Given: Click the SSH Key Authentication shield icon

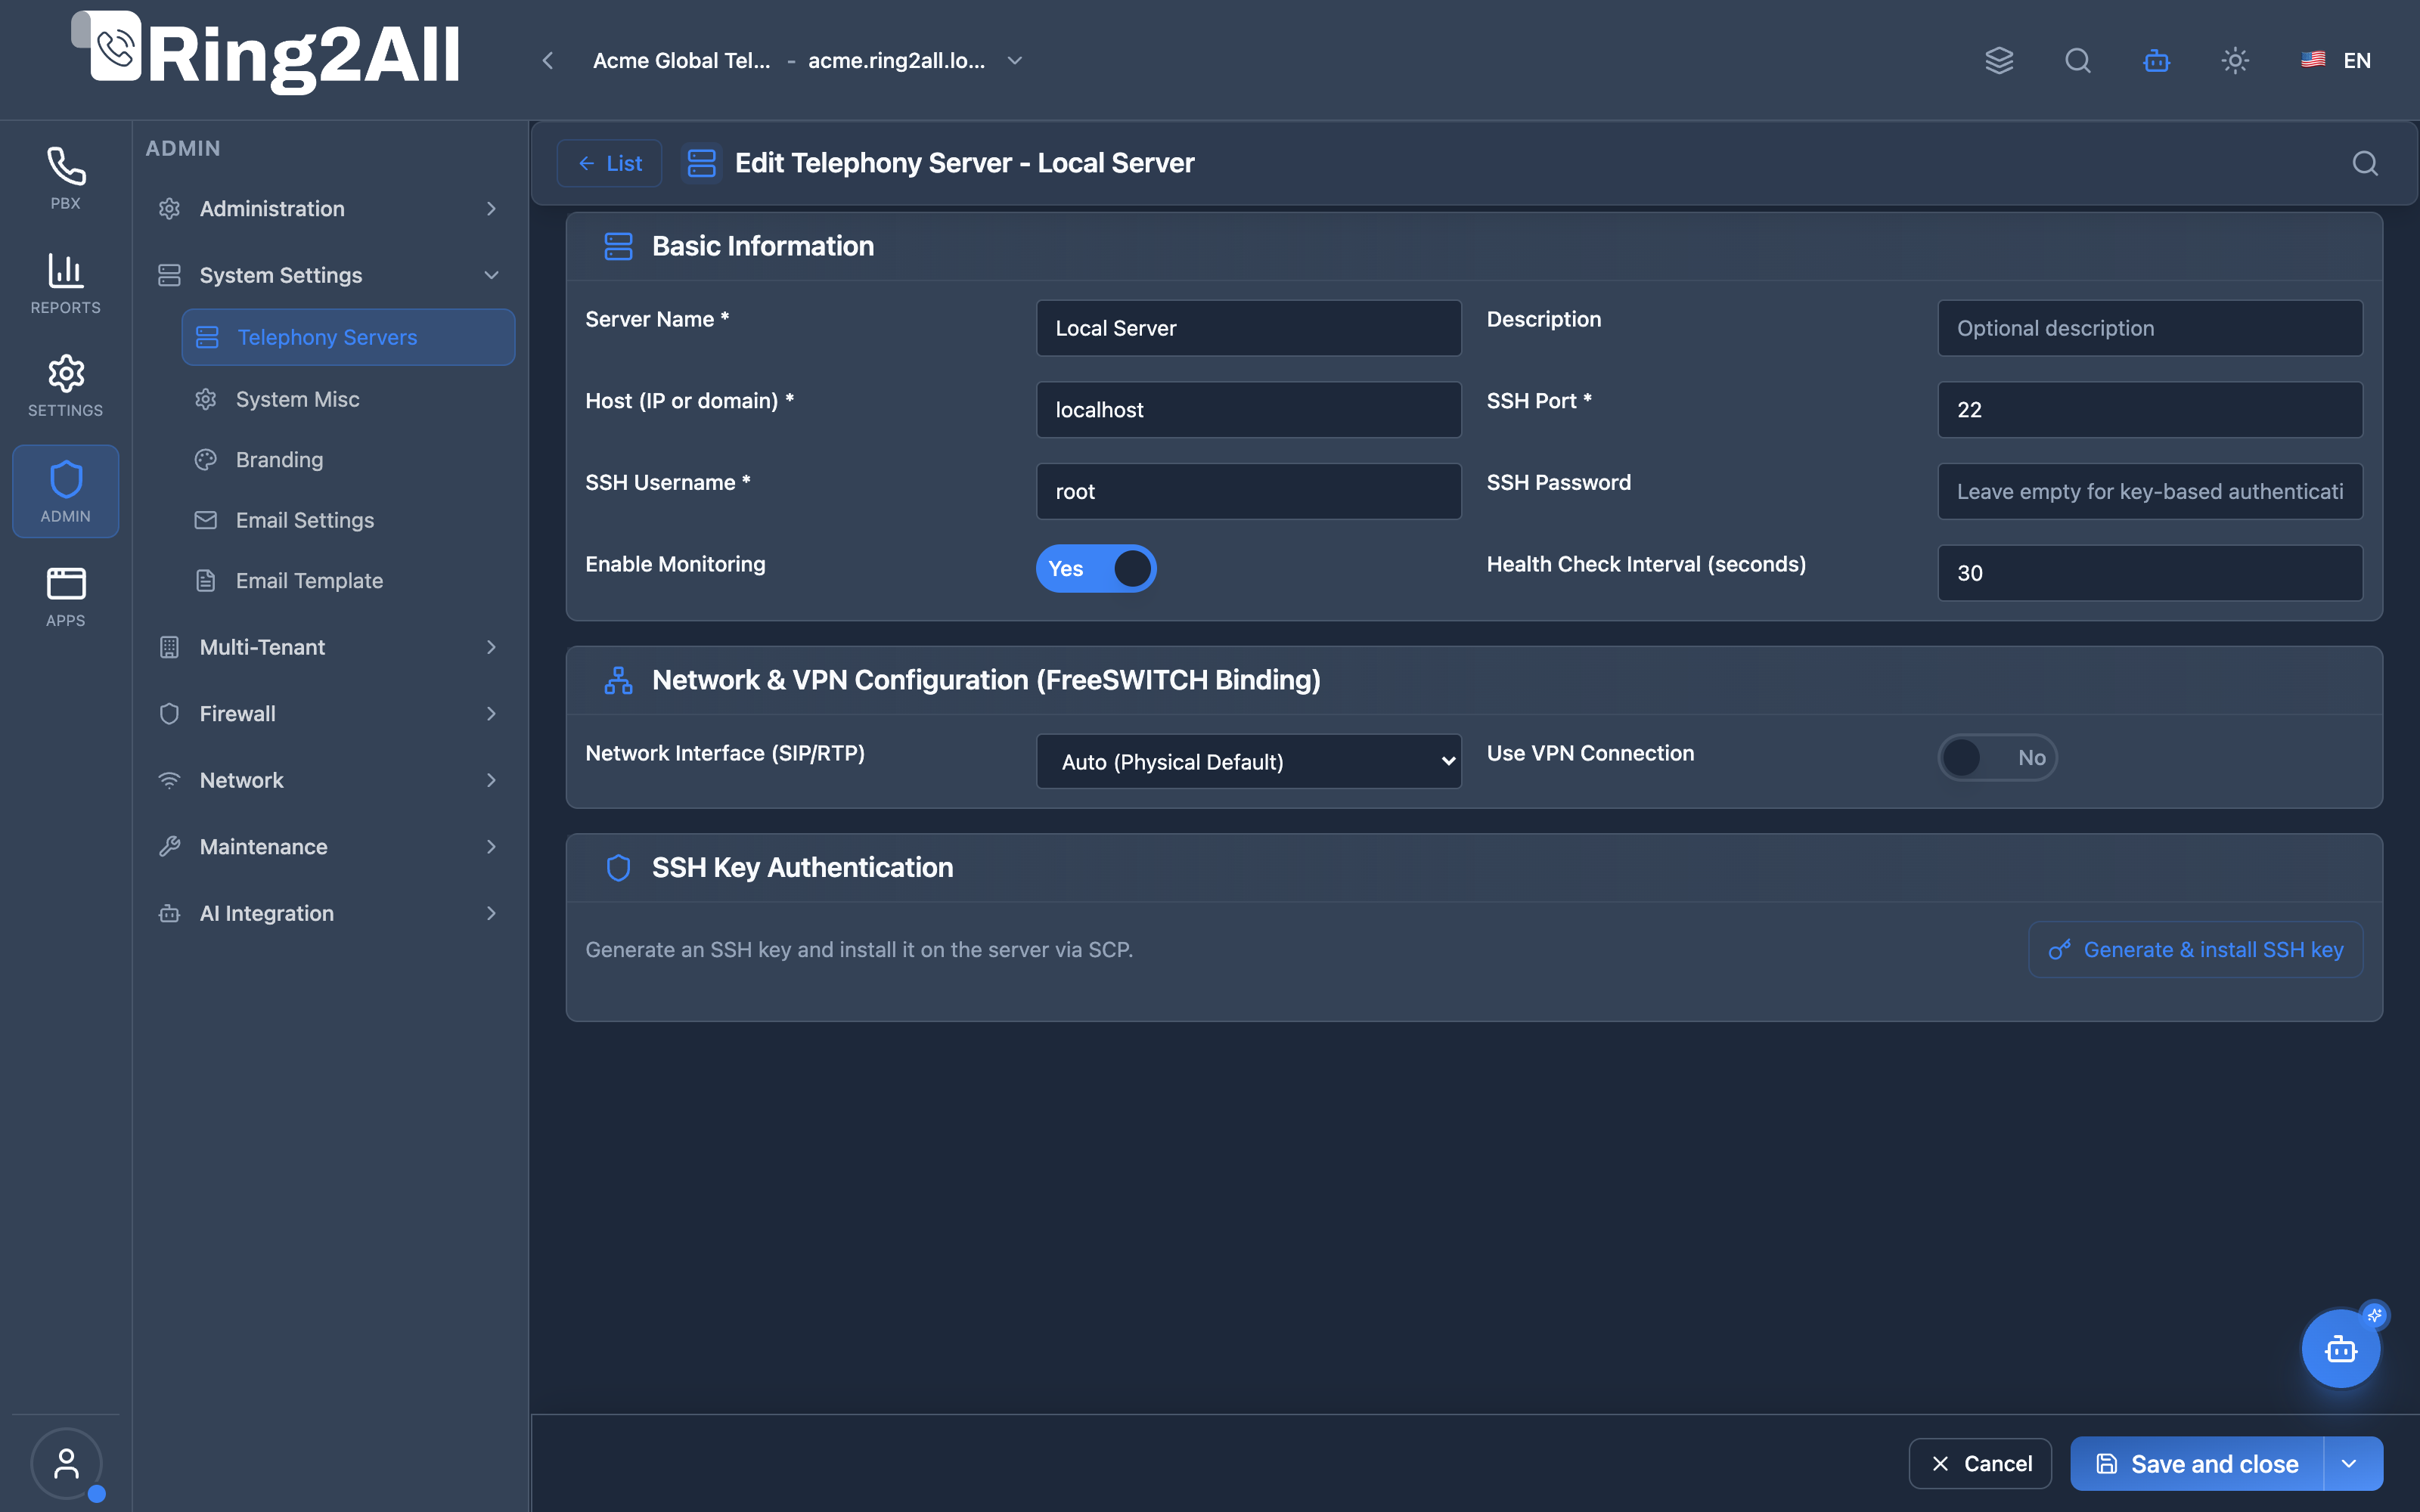Looking at the screenshot, I should pyautogui.click(x=618, y=867).
